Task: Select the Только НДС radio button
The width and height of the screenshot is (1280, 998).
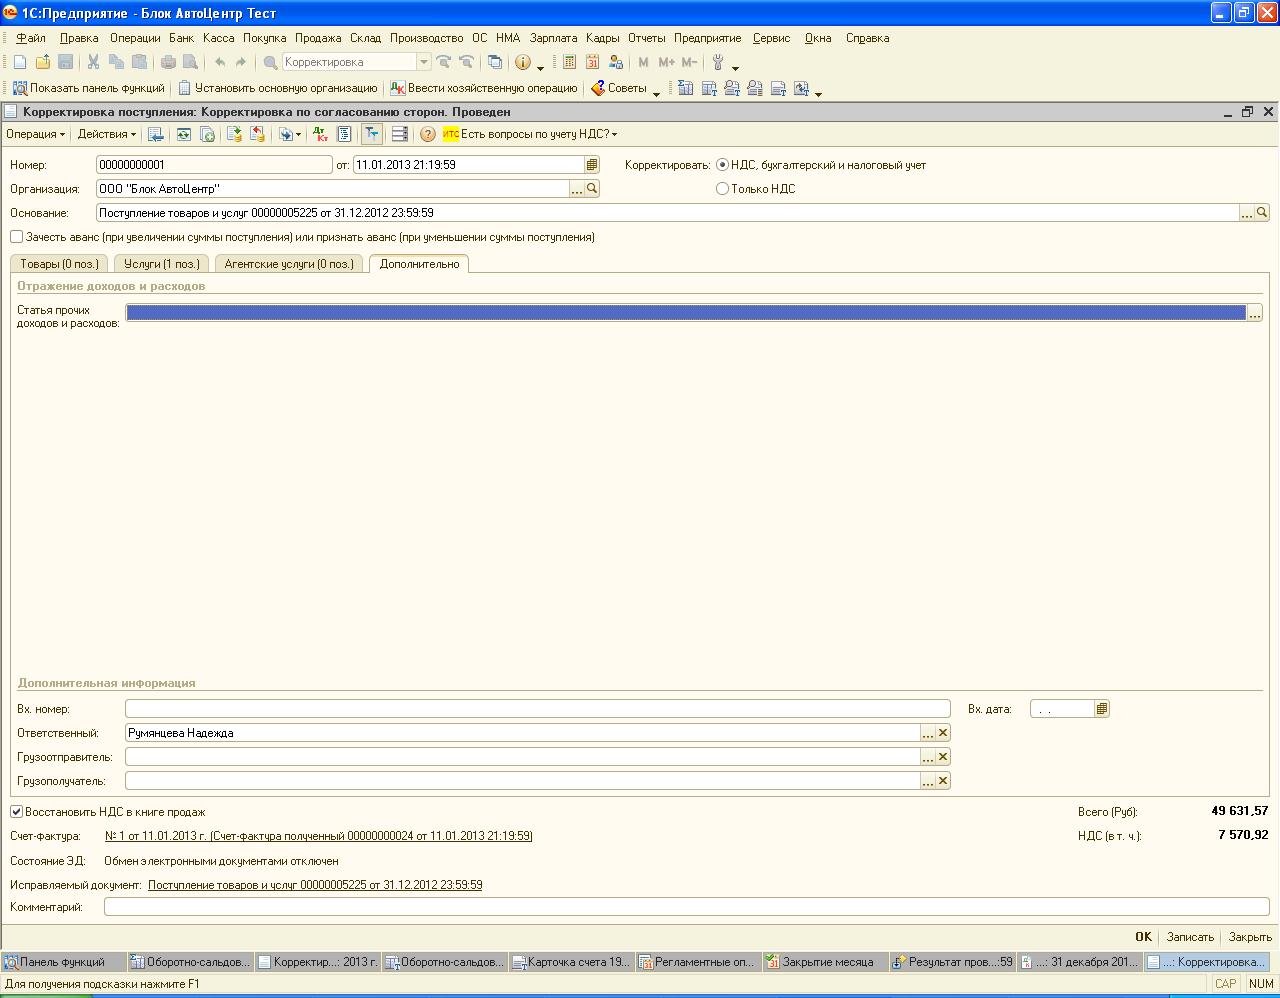Action: point(722,189)
